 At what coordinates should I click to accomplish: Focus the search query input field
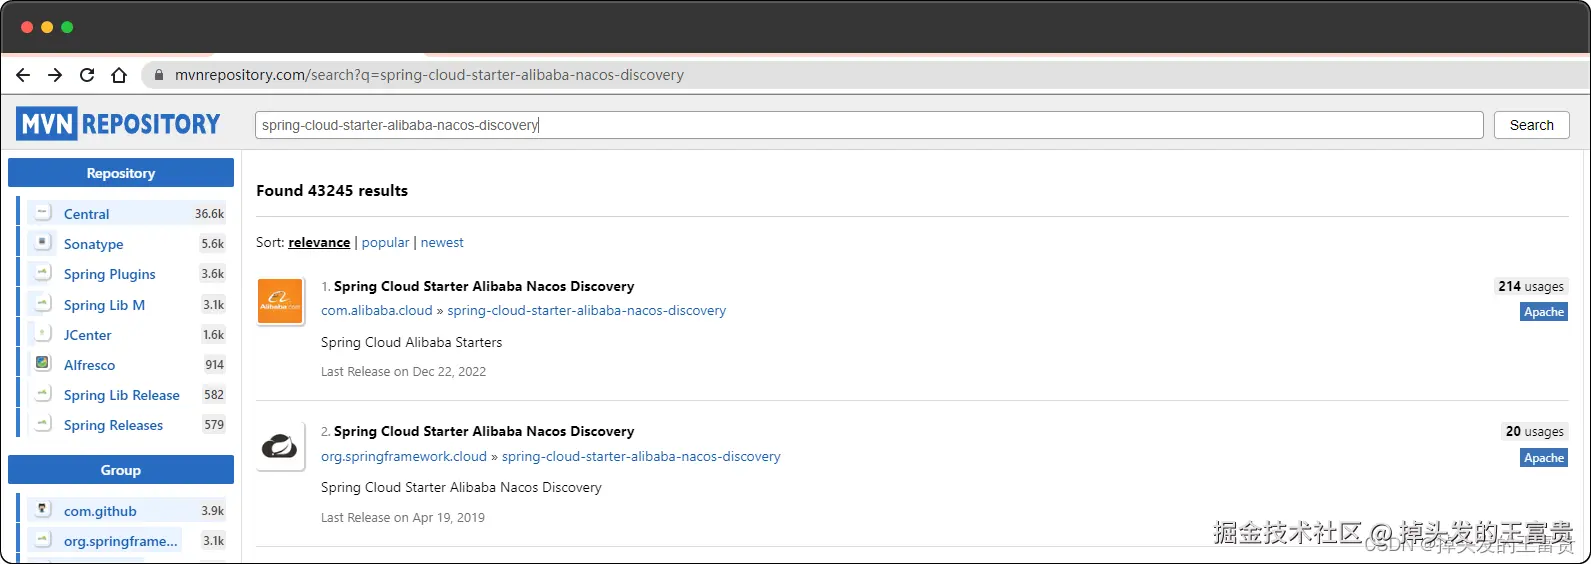(869, 125)
